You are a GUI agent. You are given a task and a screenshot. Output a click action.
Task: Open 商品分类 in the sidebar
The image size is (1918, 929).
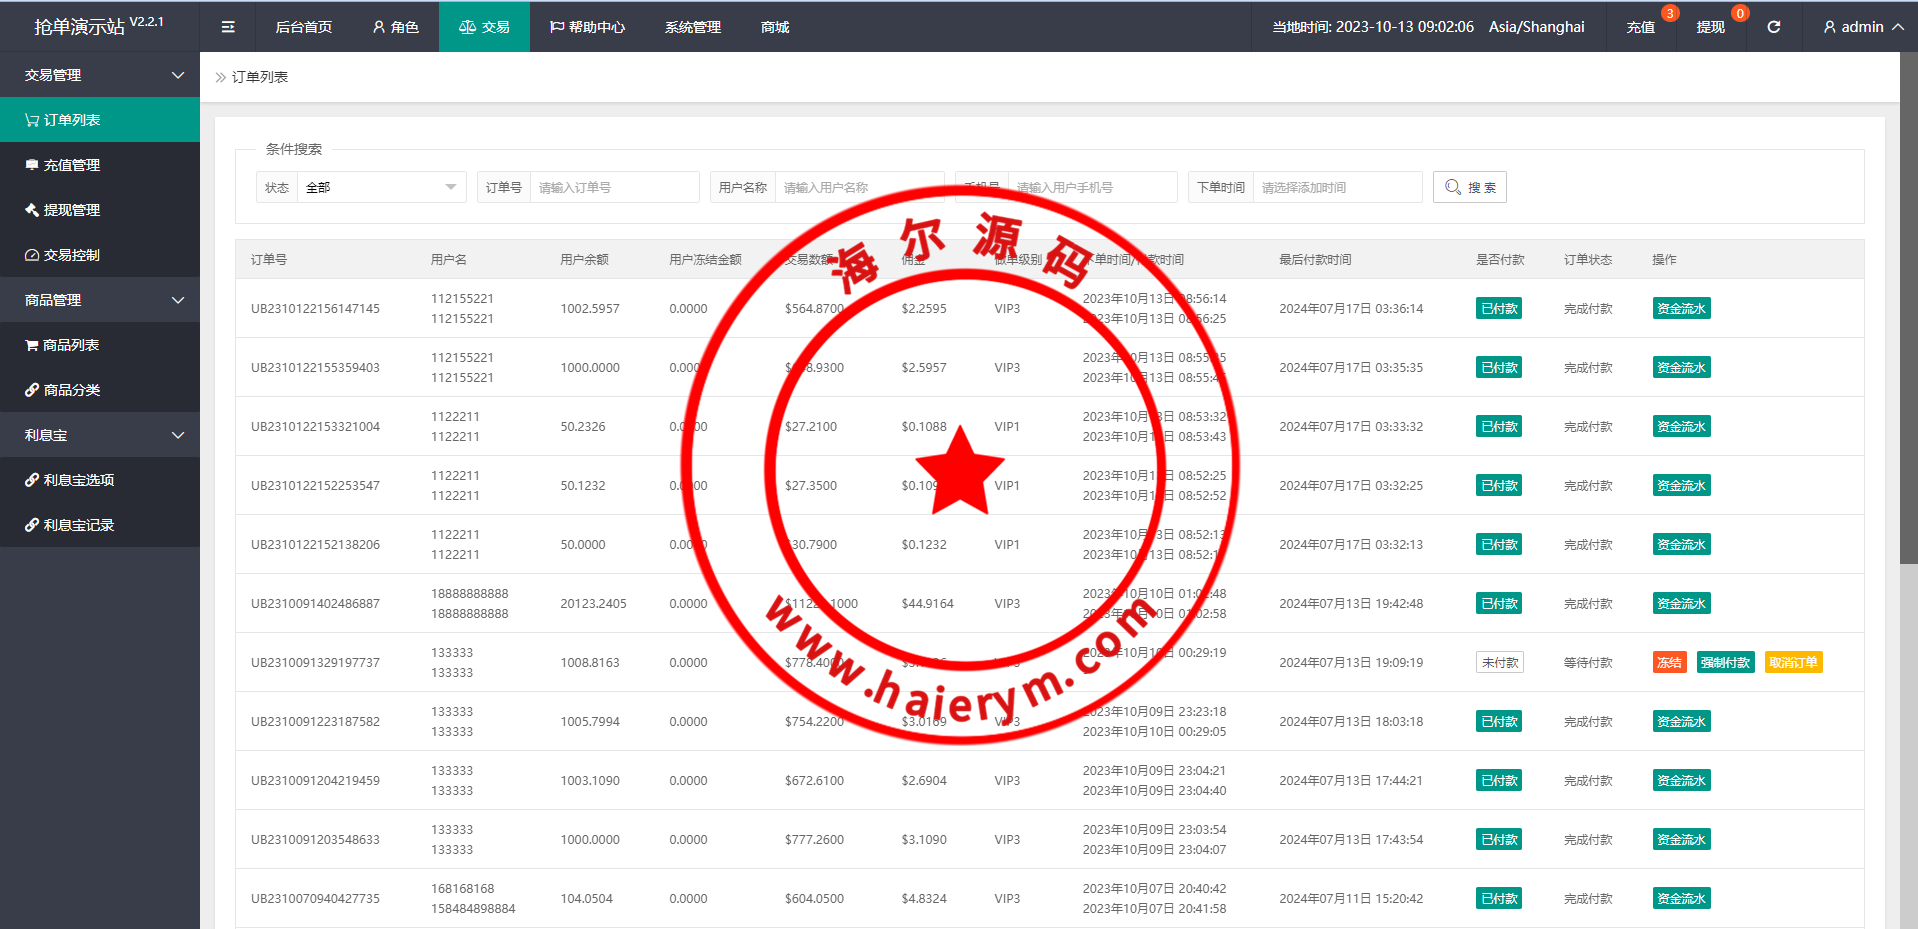72,390
